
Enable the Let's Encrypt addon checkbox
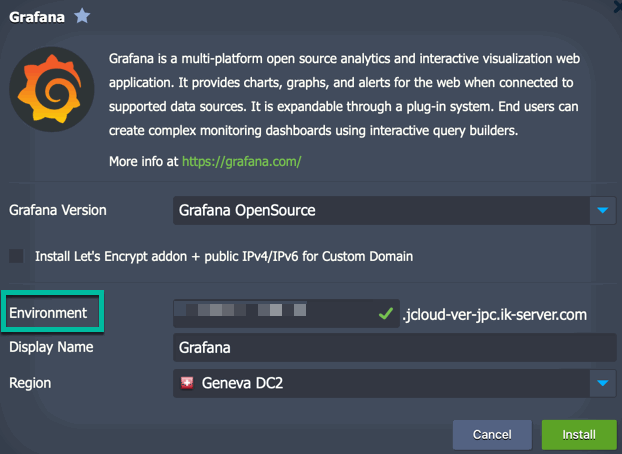point(16,256)
